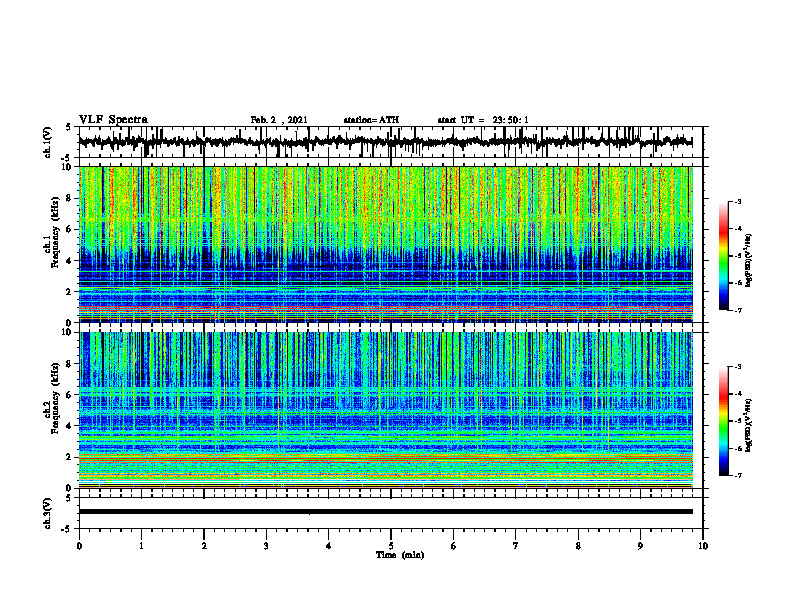The image size is (792, 612).
Task: Click the "-3" label on ch.1 colorbar
Action: pos(738,202)
